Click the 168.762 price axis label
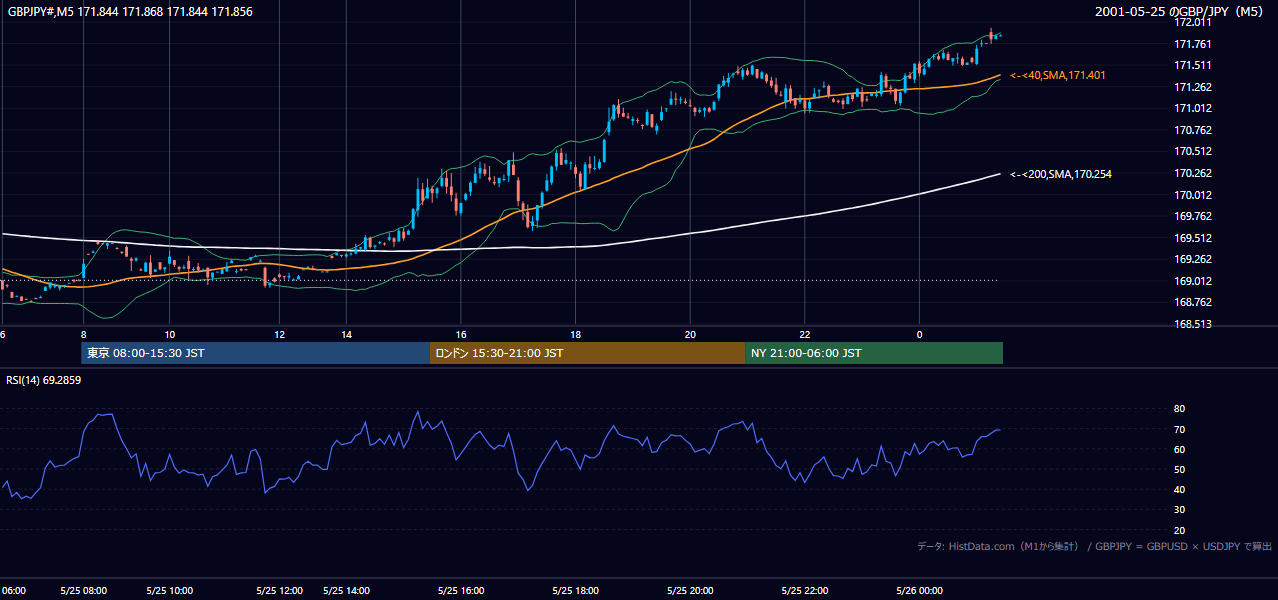Image resolution: width=1278 pixels, height=600 pixels. [1193, 302]
